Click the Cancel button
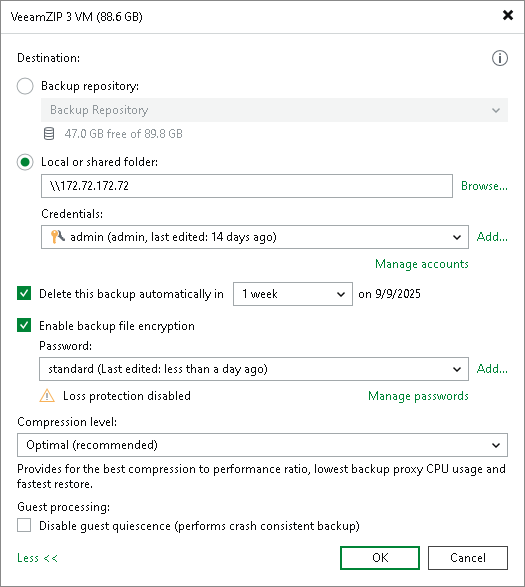The height and width of the screenshot is (587, 525). coord(468,558)
